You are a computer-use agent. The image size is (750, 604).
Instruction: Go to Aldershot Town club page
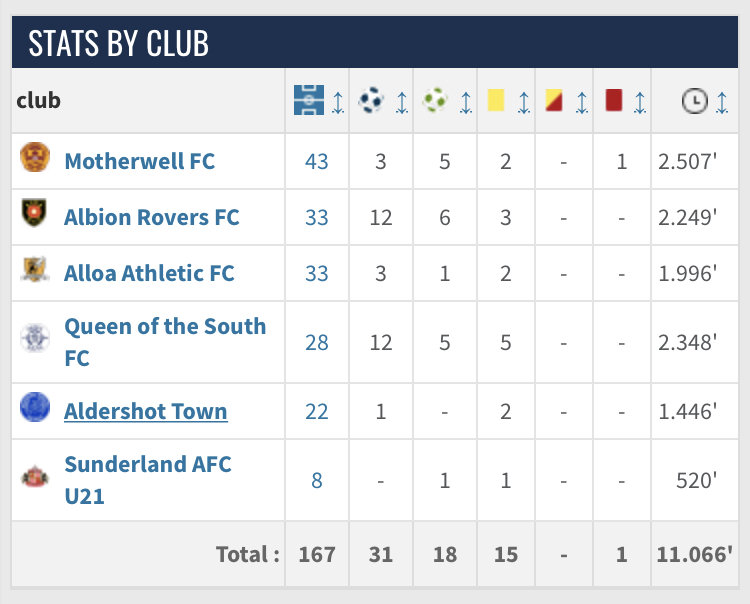[146, 411]
